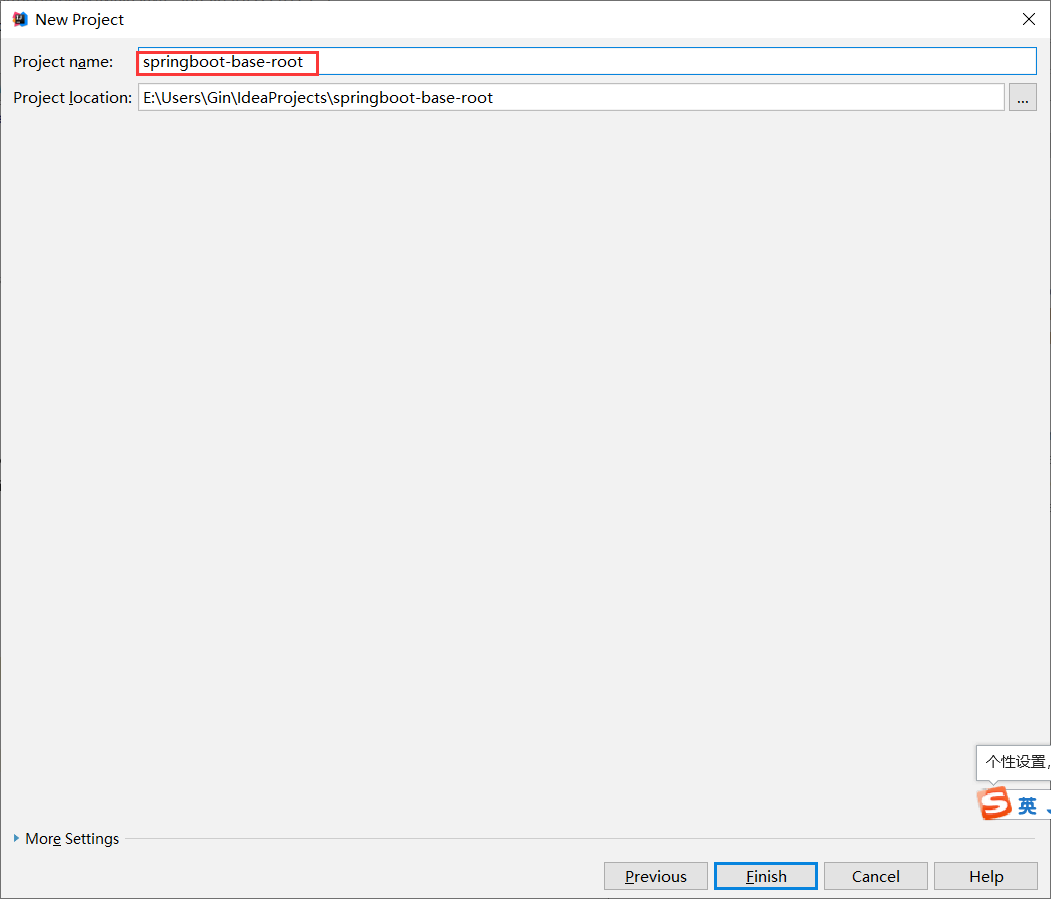
Task: Close the New Project window
Action: coord(1029,19)
